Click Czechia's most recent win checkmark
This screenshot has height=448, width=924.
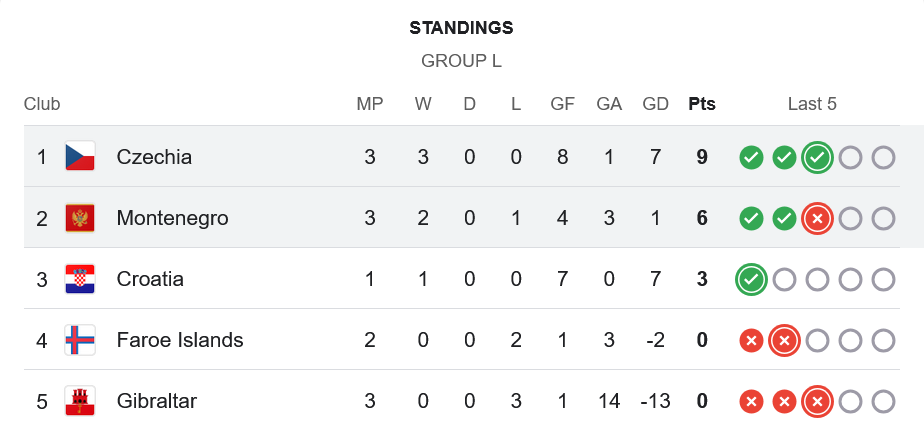pos(817,157)
